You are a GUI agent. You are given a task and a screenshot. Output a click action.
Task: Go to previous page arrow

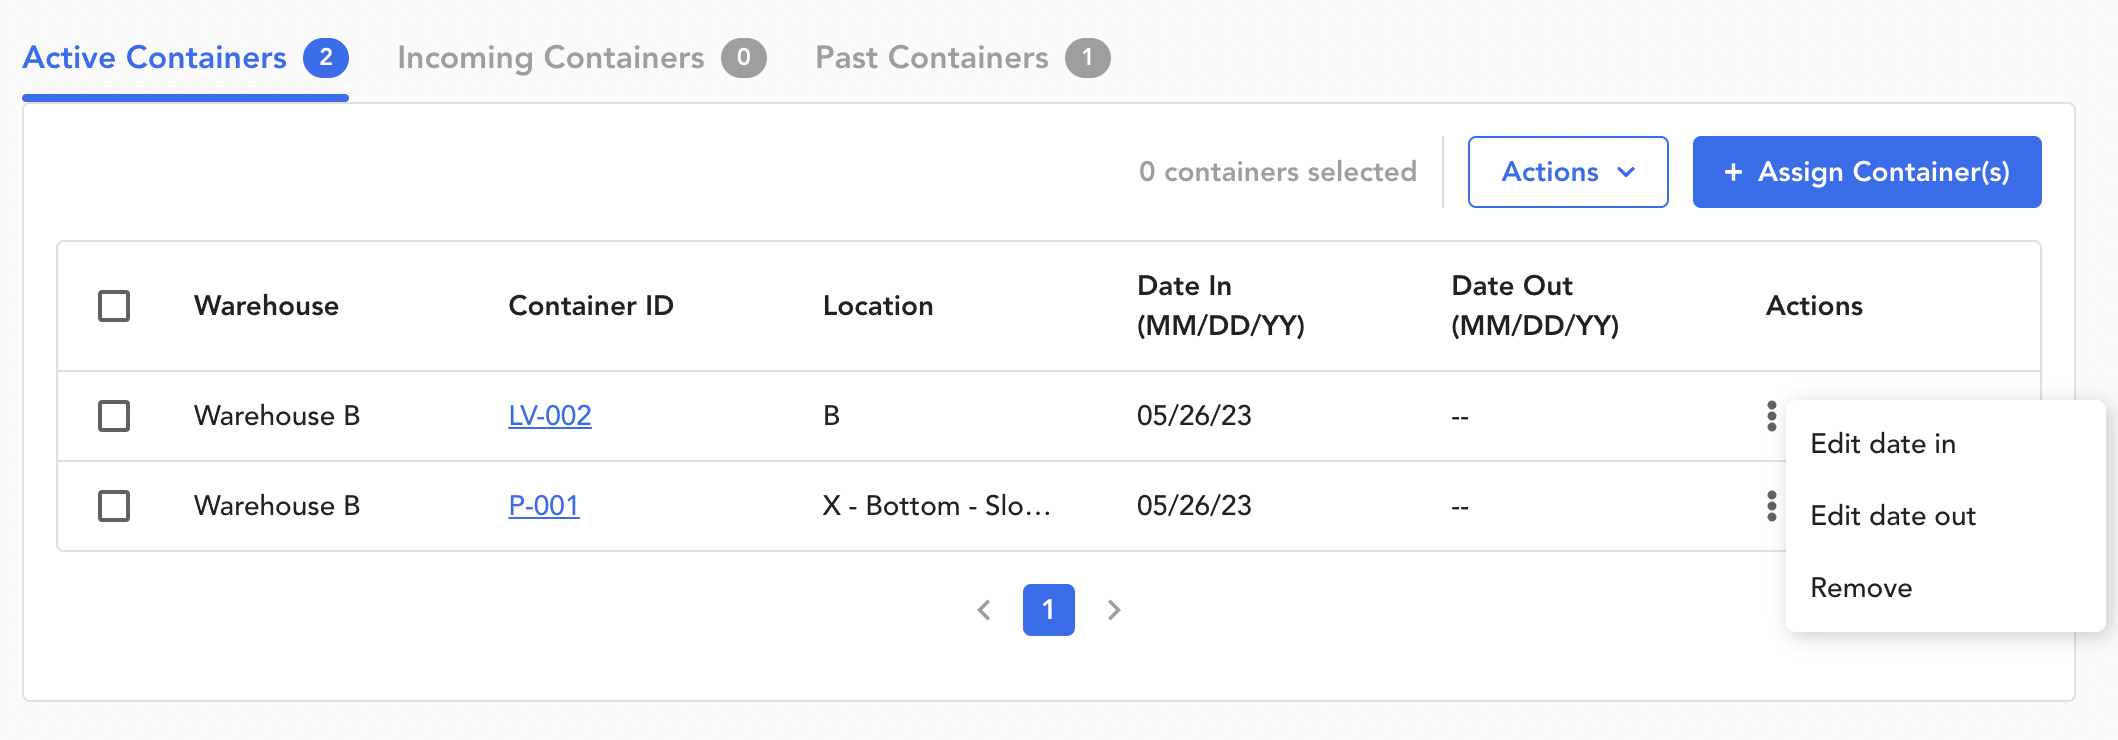pyautogui.click(x=984, y=610)
